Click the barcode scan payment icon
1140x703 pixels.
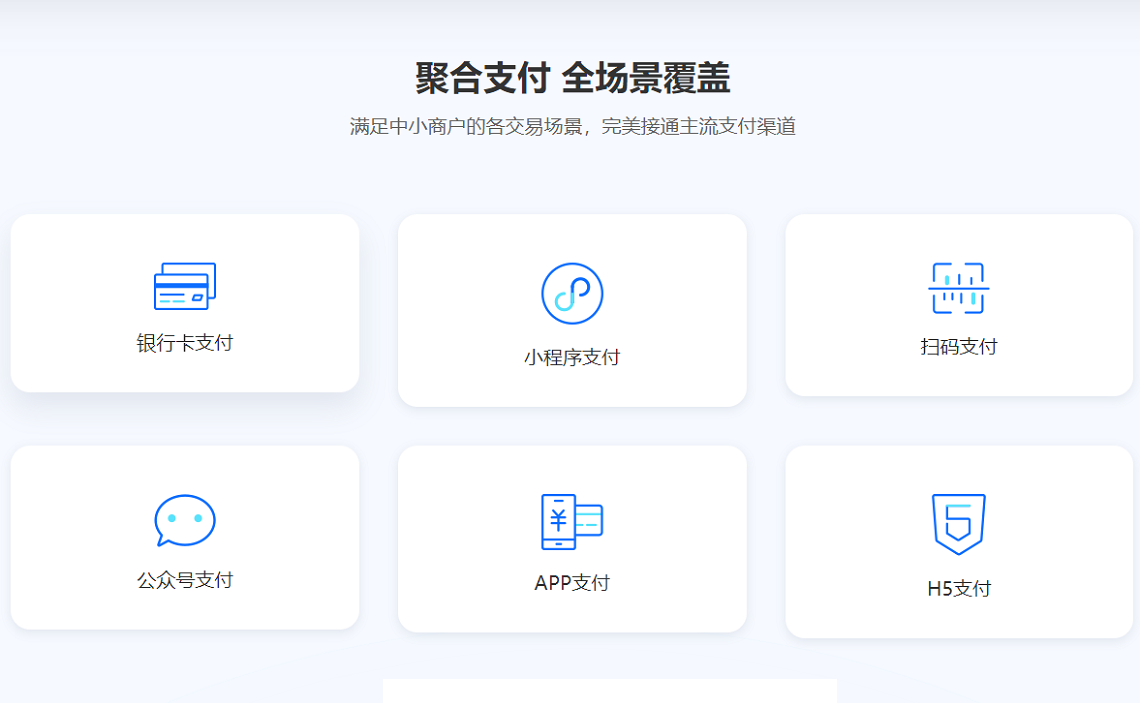click(958, 289)
